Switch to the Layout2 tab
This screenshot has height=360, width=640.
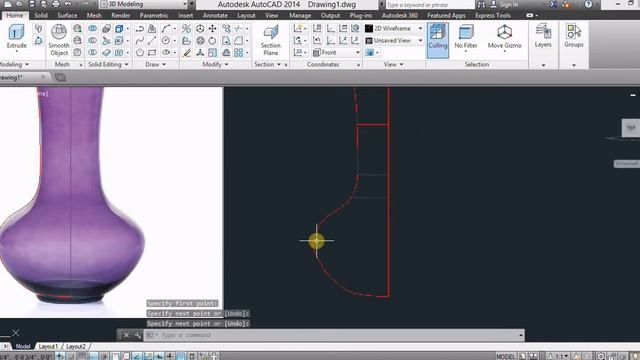tap(76, 347)
